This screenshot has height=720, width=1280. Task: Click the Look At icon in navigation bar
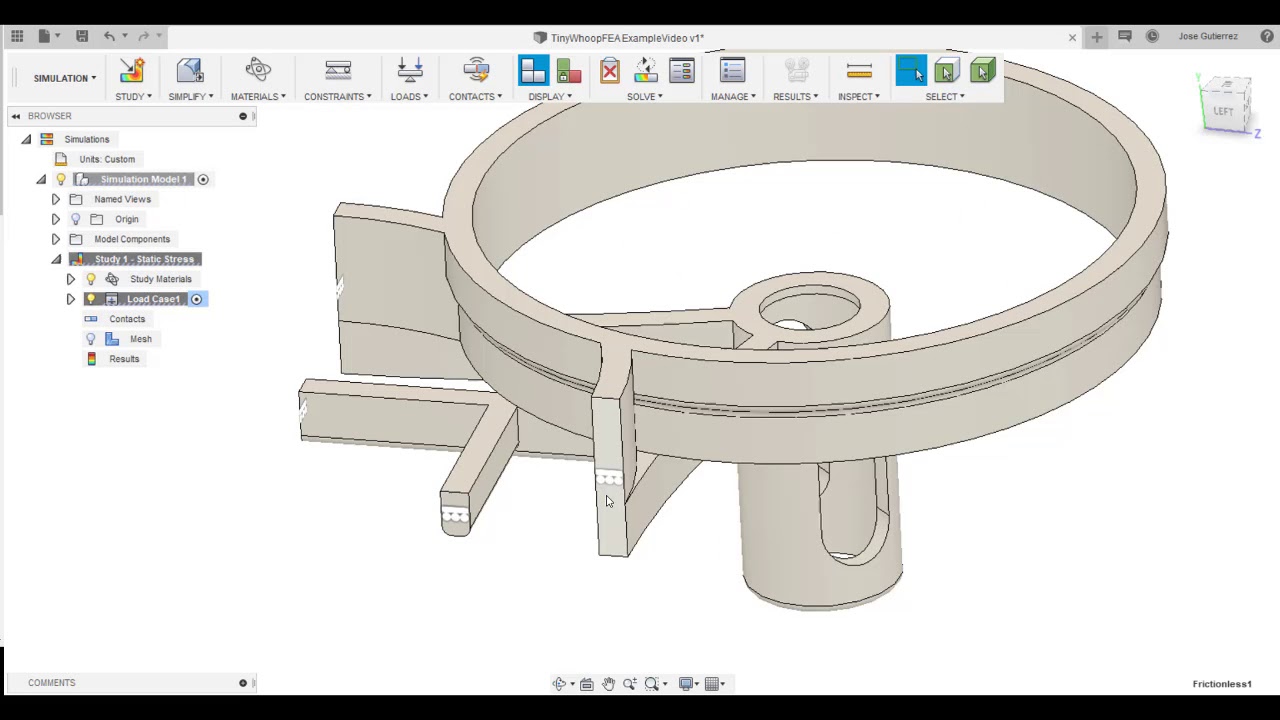[587, 684]
